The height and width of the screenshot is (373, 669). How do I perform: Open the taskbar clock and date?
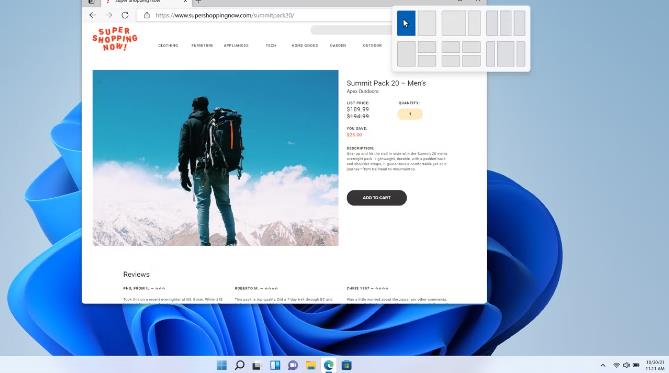(x=655, y=365)
